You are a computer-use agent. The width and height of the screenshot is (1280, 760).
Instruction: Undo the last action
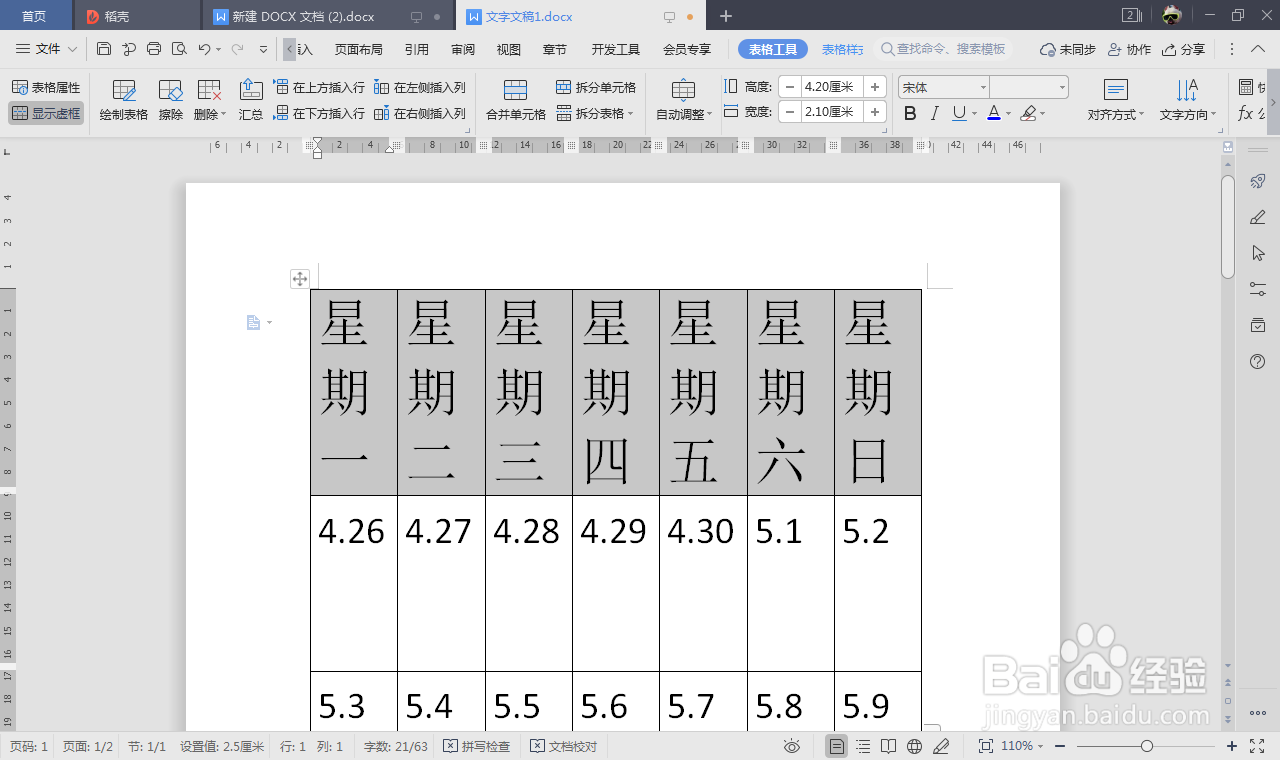point(204,49)
